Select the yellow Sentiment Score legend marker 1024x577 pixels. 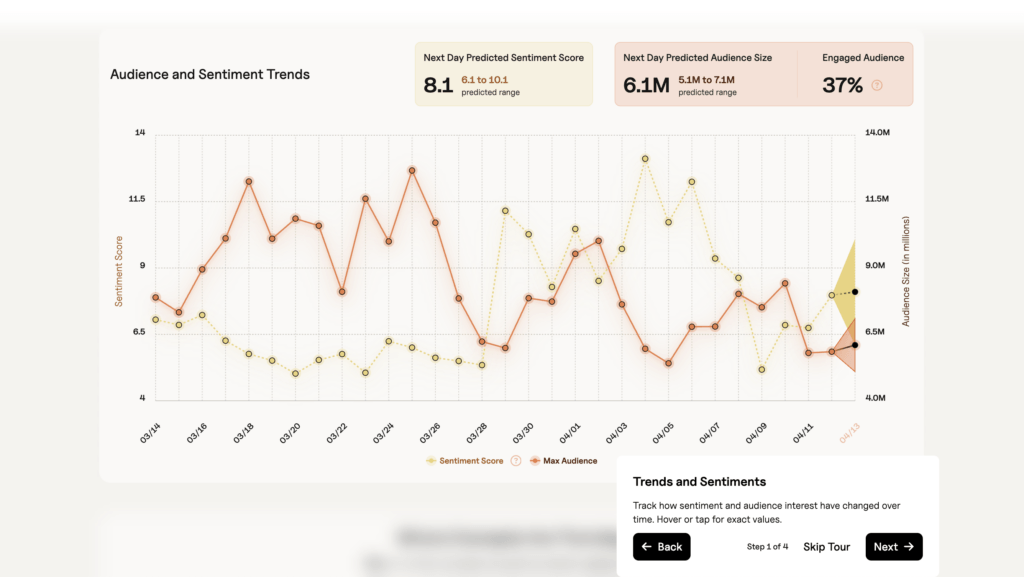[x=430, y=461]
